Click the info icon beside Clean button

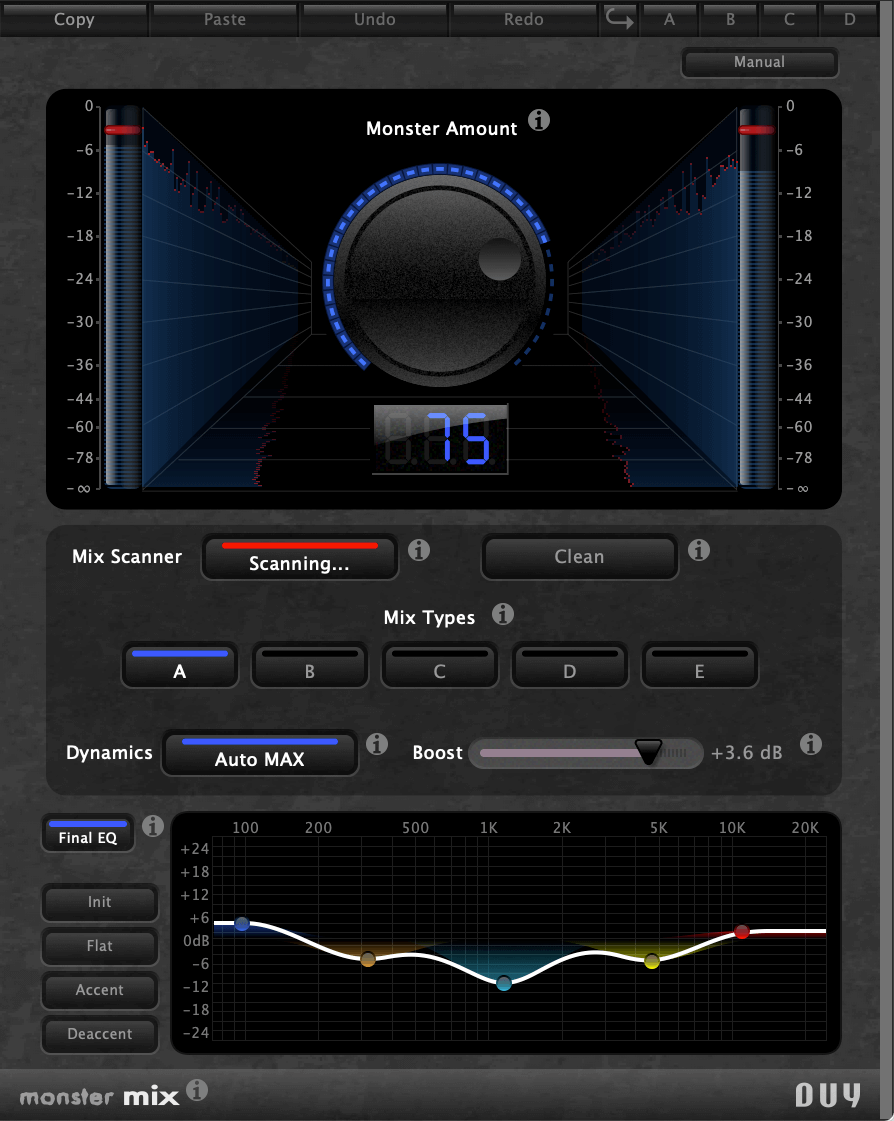[x=700, y=549]
